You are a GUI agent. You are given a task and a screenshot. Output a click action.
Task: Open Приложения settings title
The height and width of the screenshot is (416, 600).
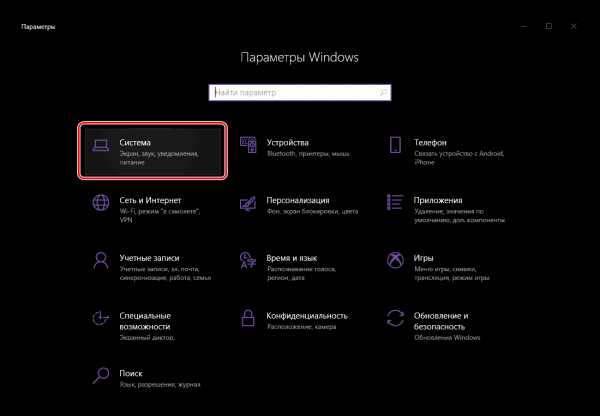click(x=438, y=200)
